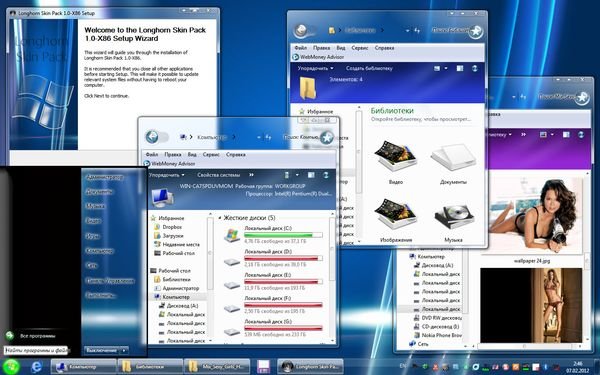Open Вид menu in the Библиотеки window

point(341,48)
